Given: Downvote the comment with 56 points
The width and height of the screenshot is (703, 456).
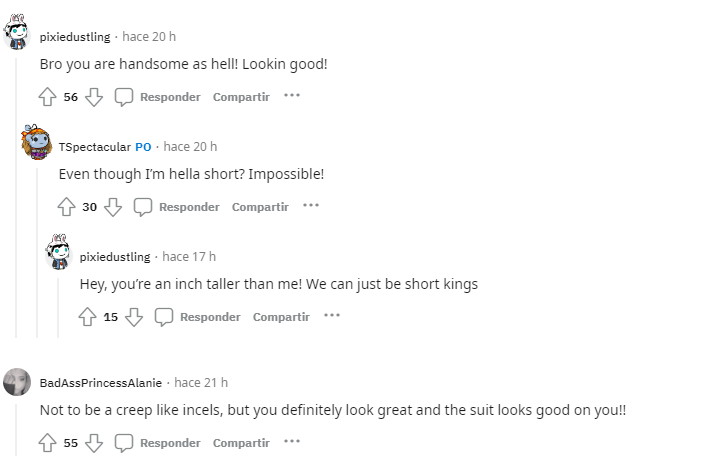Looking at the screenshot, I should (94, 97).
